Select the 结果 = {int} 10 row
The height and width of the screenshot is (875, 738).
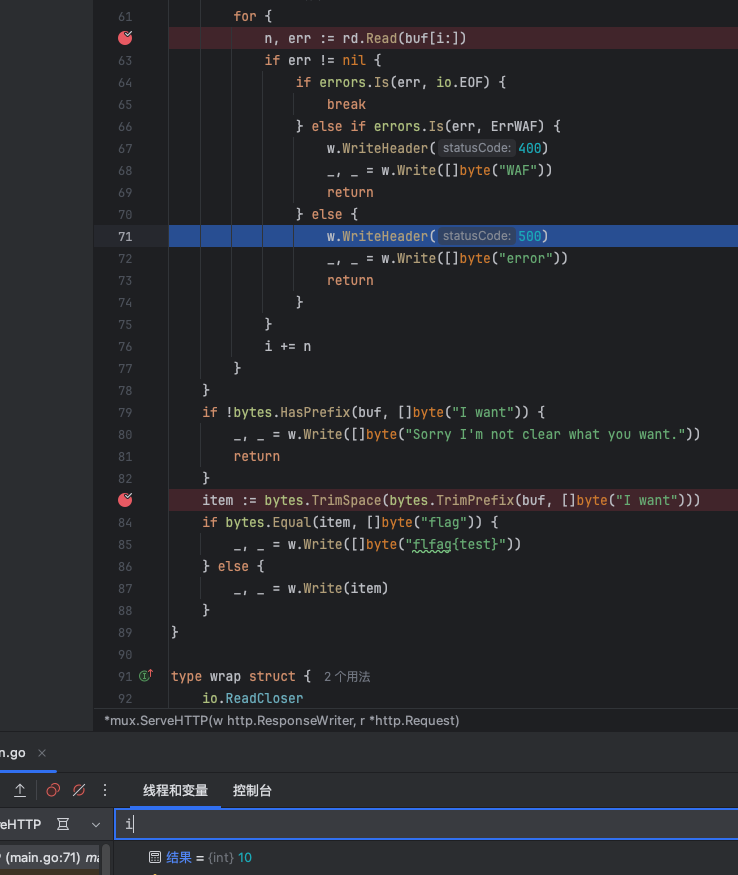426,857
